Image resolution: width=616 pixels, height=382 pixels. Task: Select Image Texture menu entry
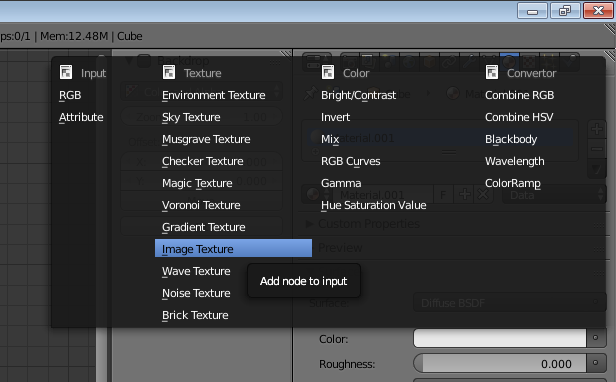pos(233,248)
